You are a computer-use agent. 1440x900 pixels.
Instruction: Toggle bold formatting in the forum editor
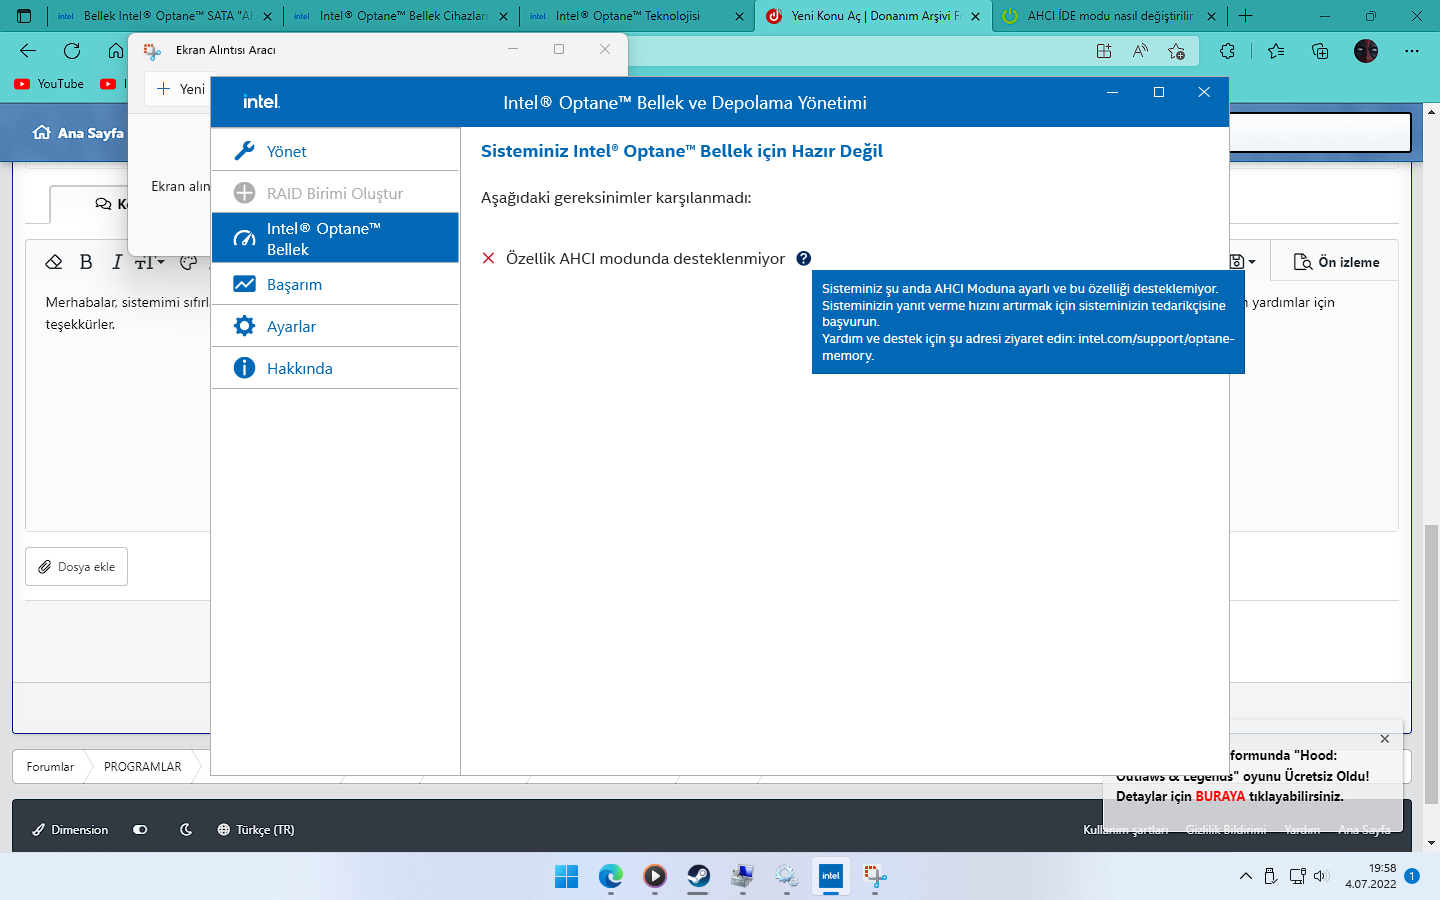tap(86, 262)
